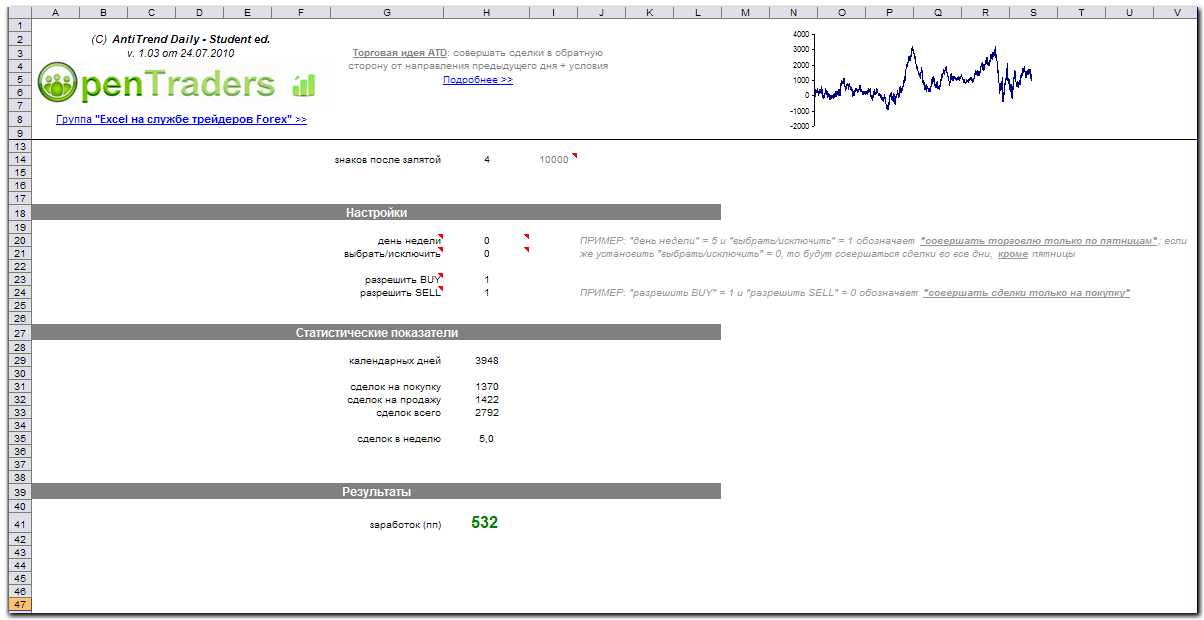Screen dimensions: 1204x620
Task: Select row 1 header
Action: [19, 25]
